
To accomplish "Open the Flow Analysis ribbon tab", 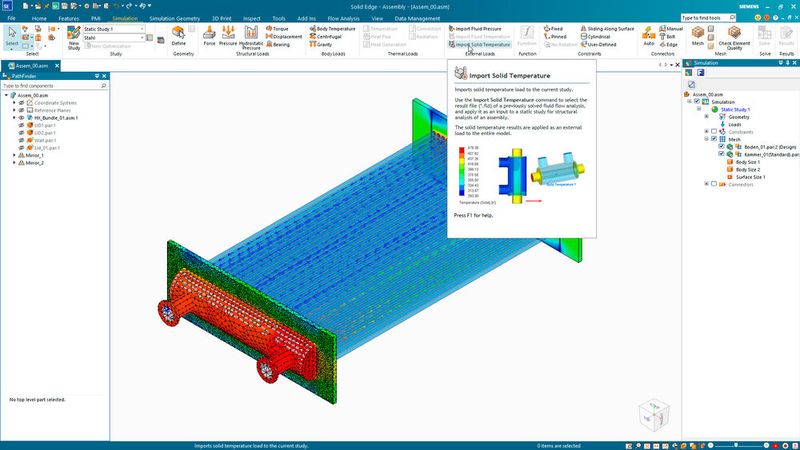I will (343, 18).
